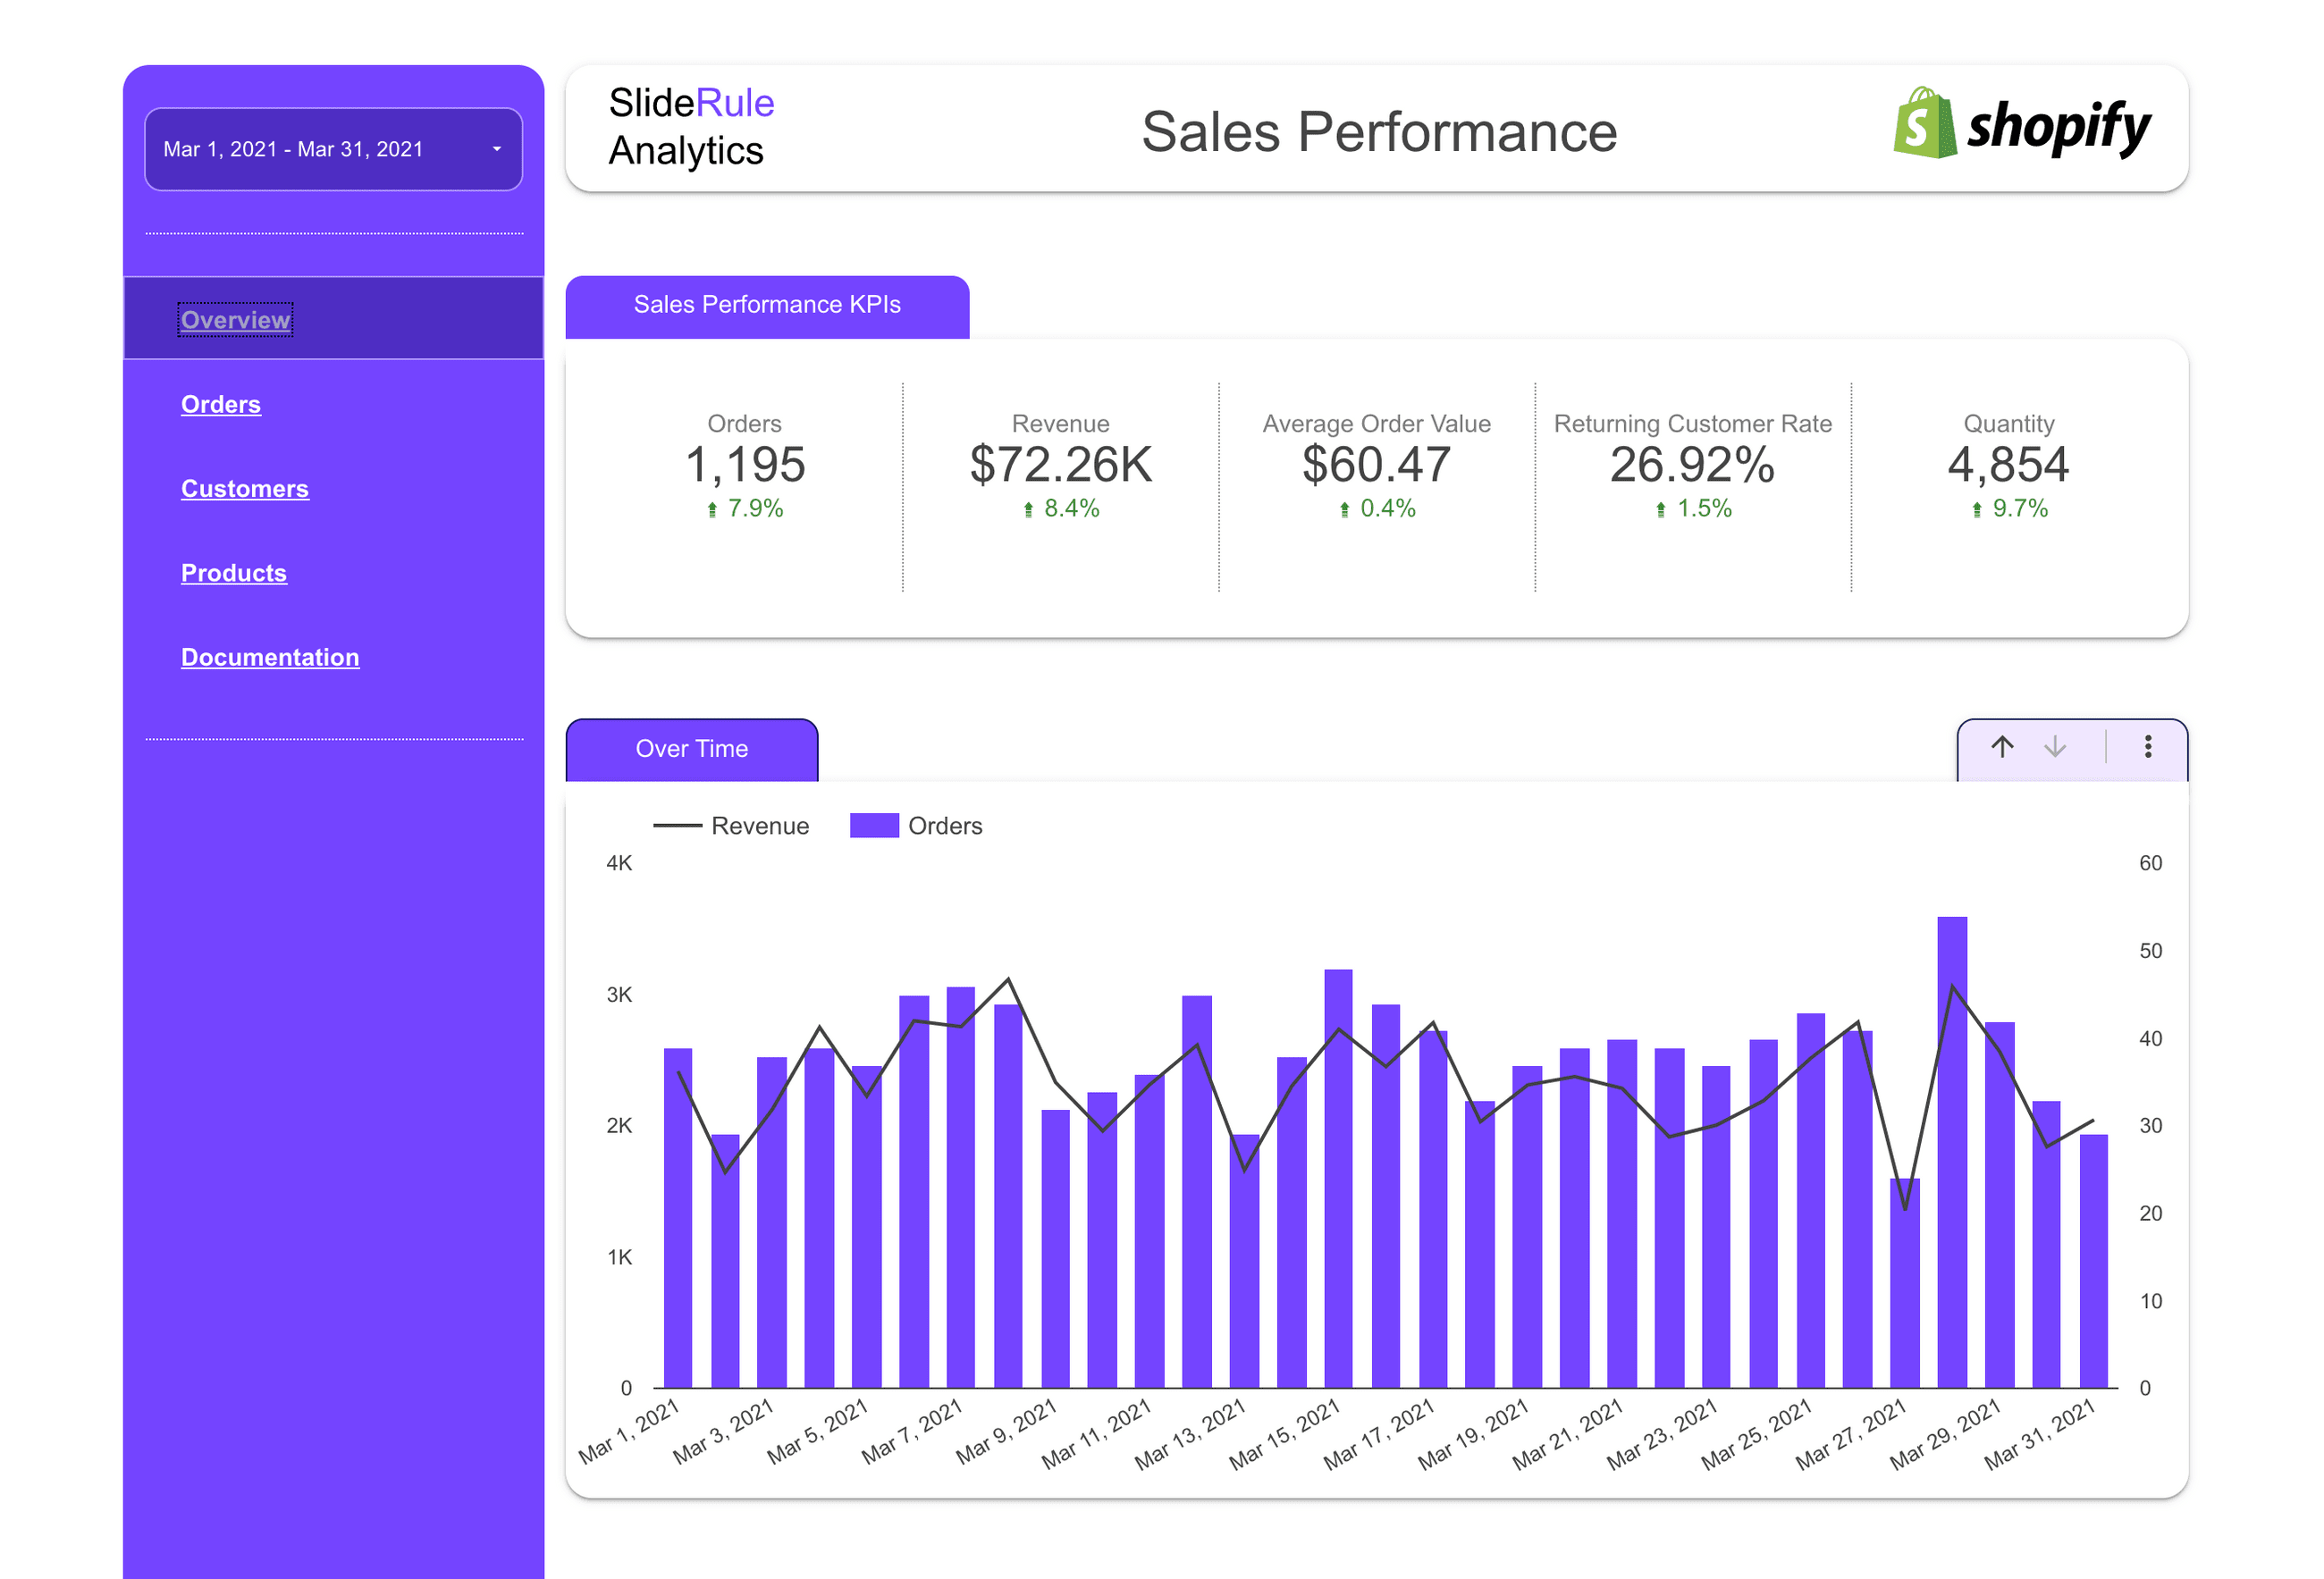
Task: Click the Orders KPI value 1,195
Action: tap(745, 465)
